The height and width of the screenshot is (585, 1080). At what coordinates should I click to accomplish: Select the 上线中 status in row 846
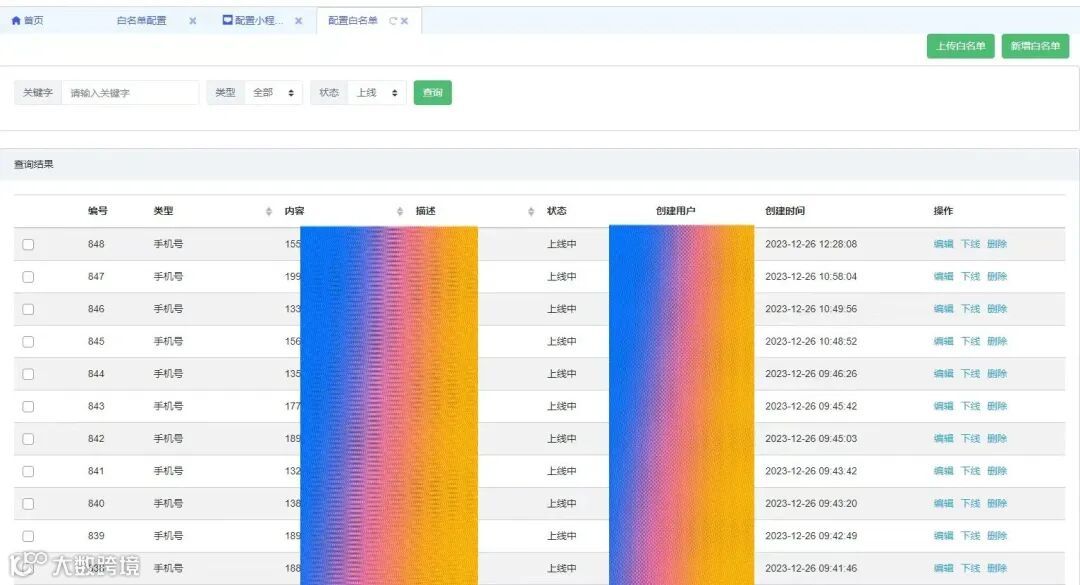point(561,309)
